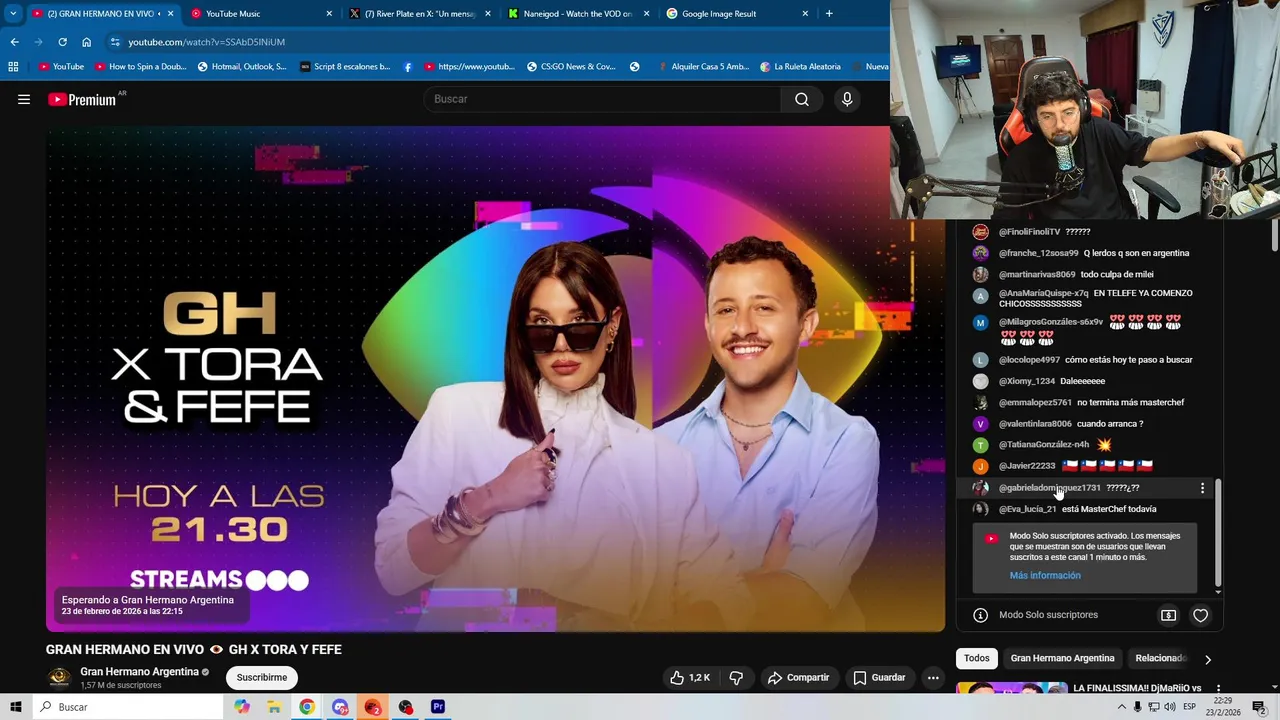
Task: Click the video title GRAN HERMANO EN VIVO
Action: point(194,650)
